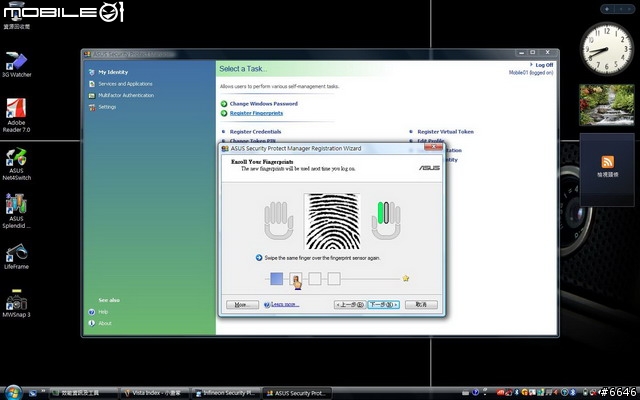Open the MWSnap 3 desktop icon
640x400 pixels.
pyautogui.click(x=16, y=304)
